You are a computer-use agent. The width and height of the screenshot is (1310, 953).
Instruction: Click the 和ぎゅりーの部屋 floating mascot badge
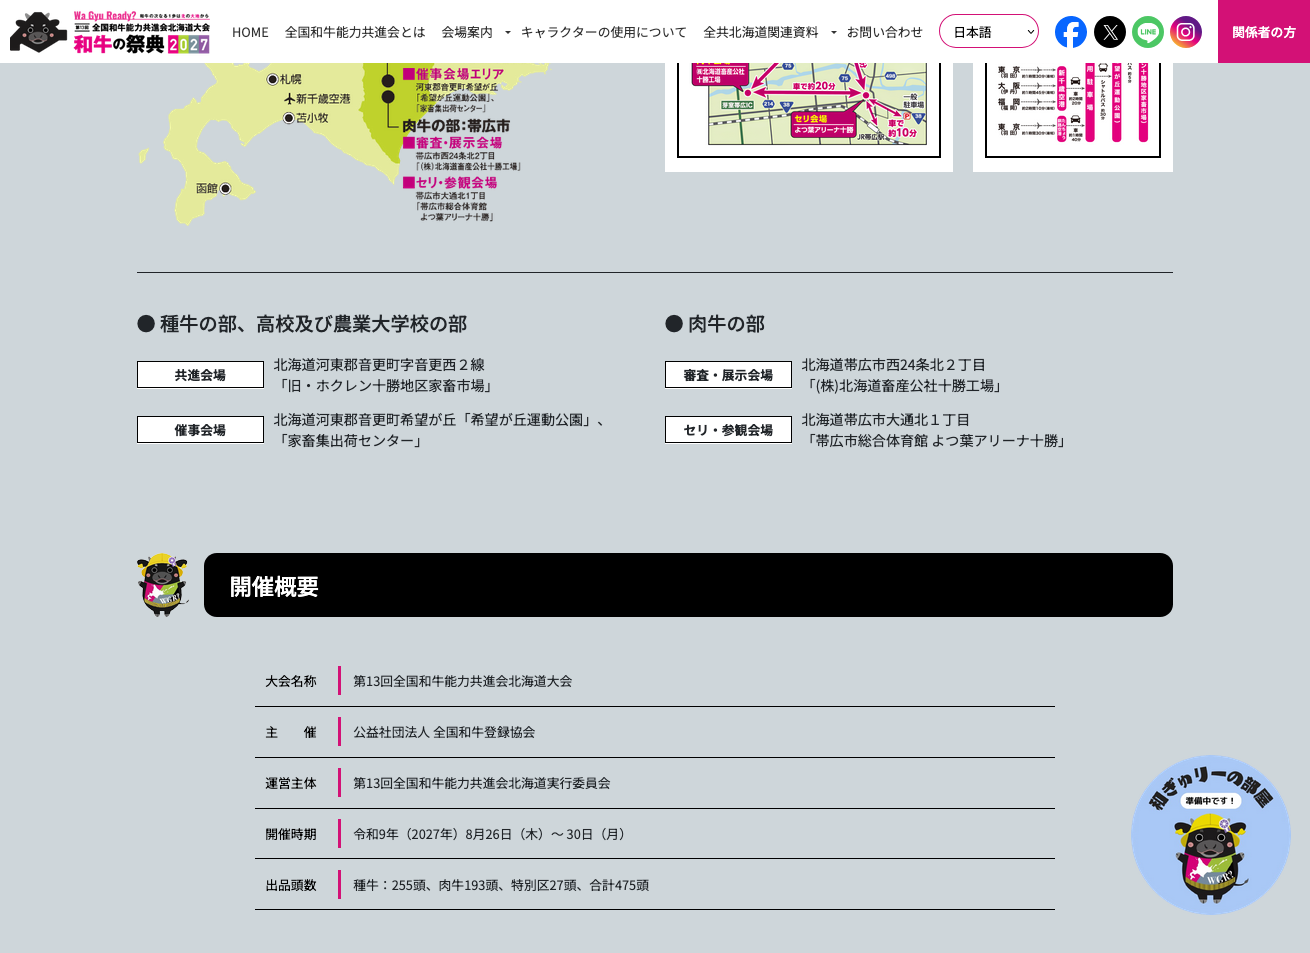pyautogui.click(x=1210, y=834)
